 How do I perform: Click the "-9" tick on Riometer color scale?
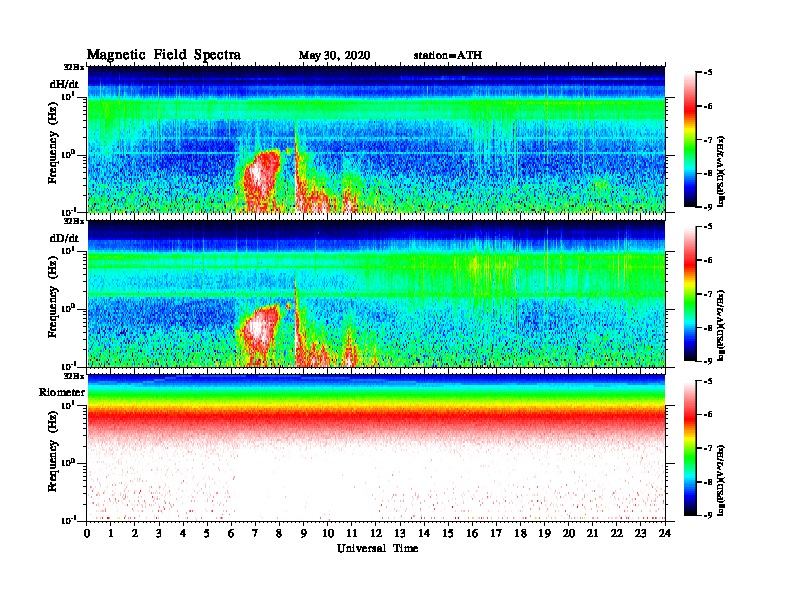(x=708, y=515)
